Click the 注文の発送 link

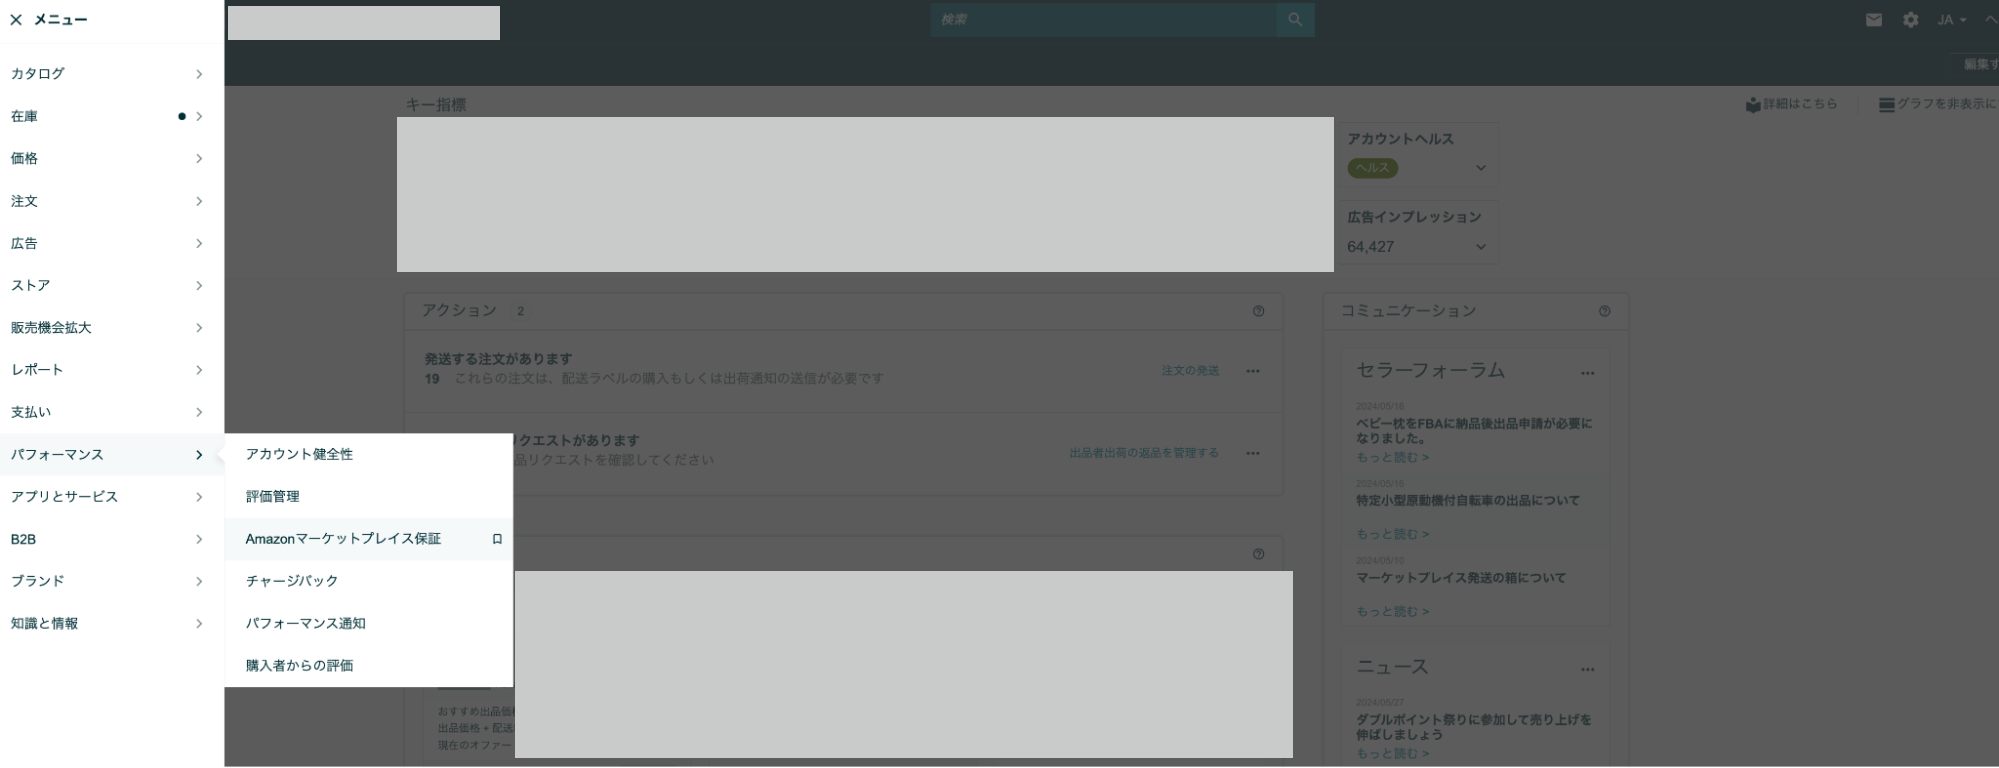click(x=1189, y=371)
